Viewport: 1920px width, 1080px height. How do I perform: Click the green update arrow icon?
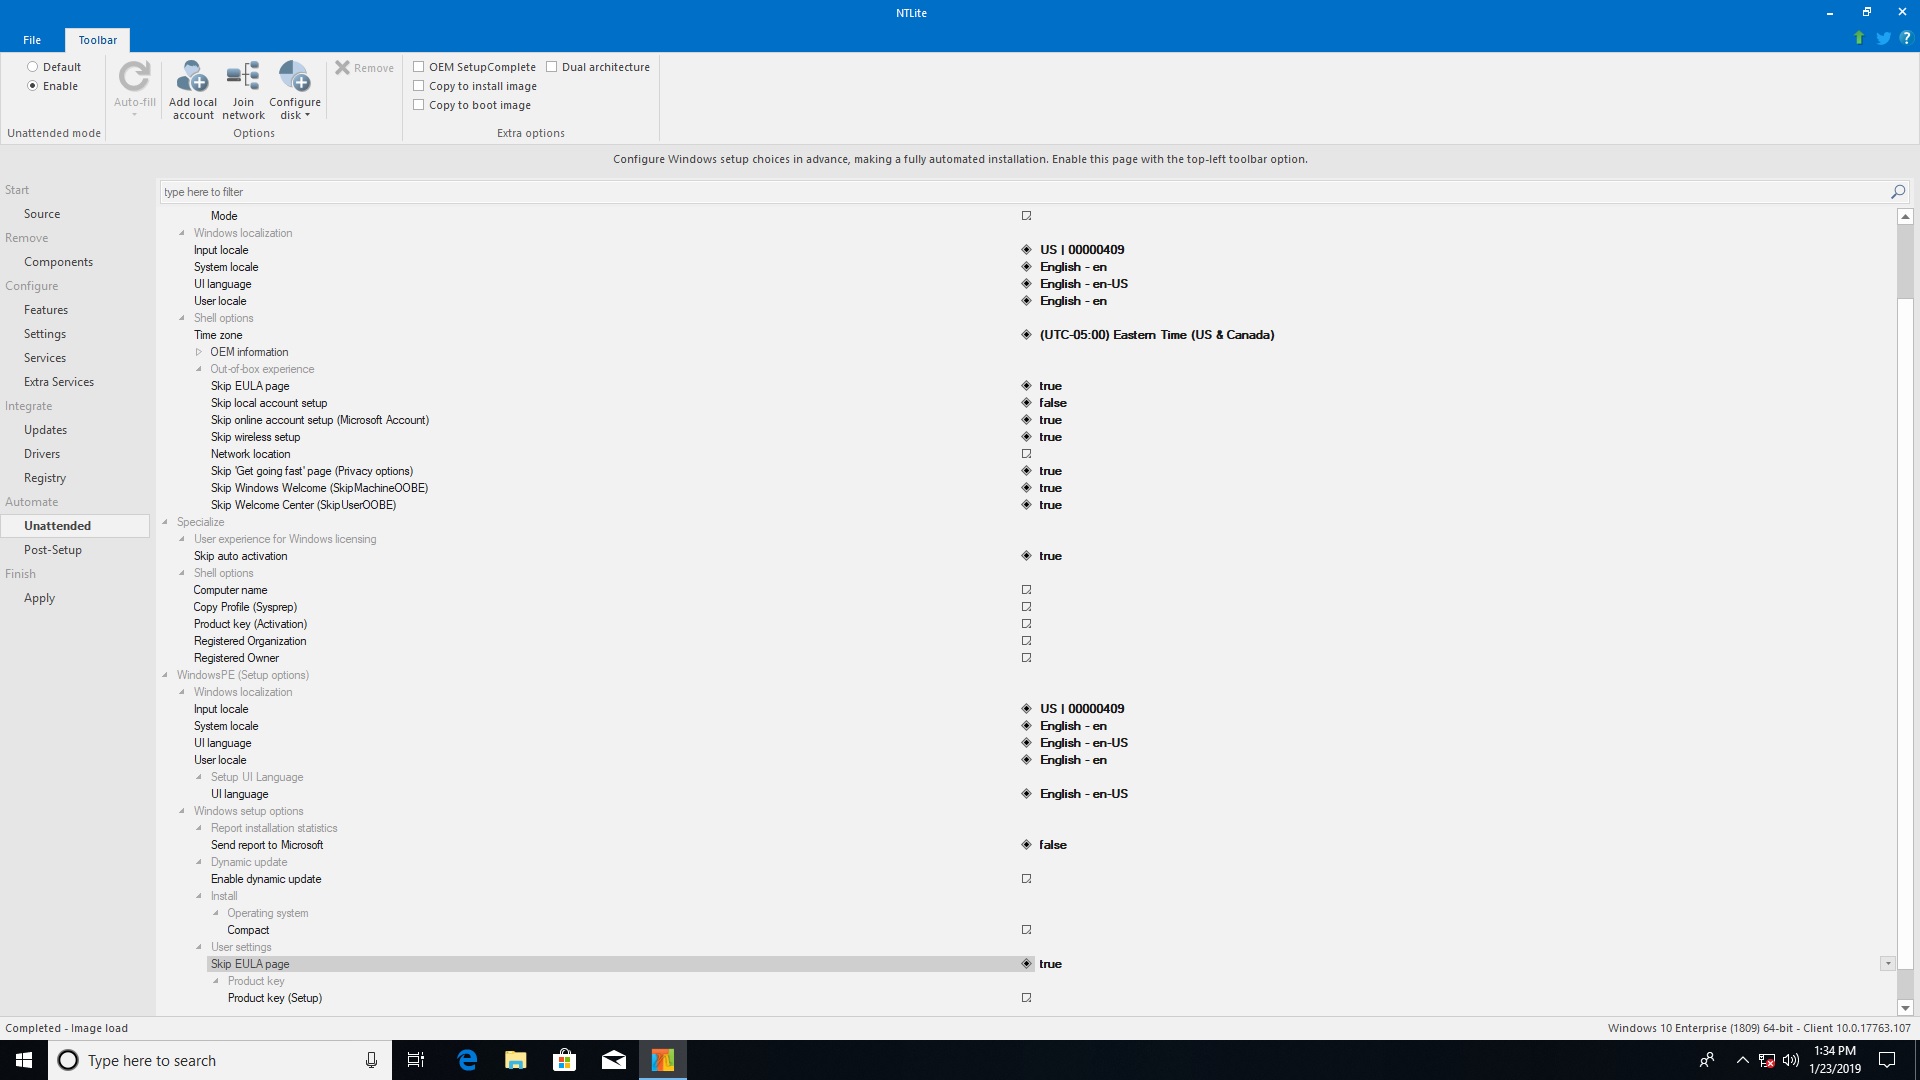coord(1859,38)
